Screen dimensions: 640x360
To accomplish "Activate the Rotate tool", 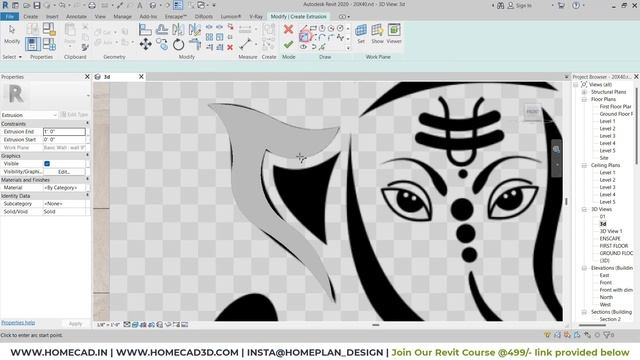I will [178, 44].
